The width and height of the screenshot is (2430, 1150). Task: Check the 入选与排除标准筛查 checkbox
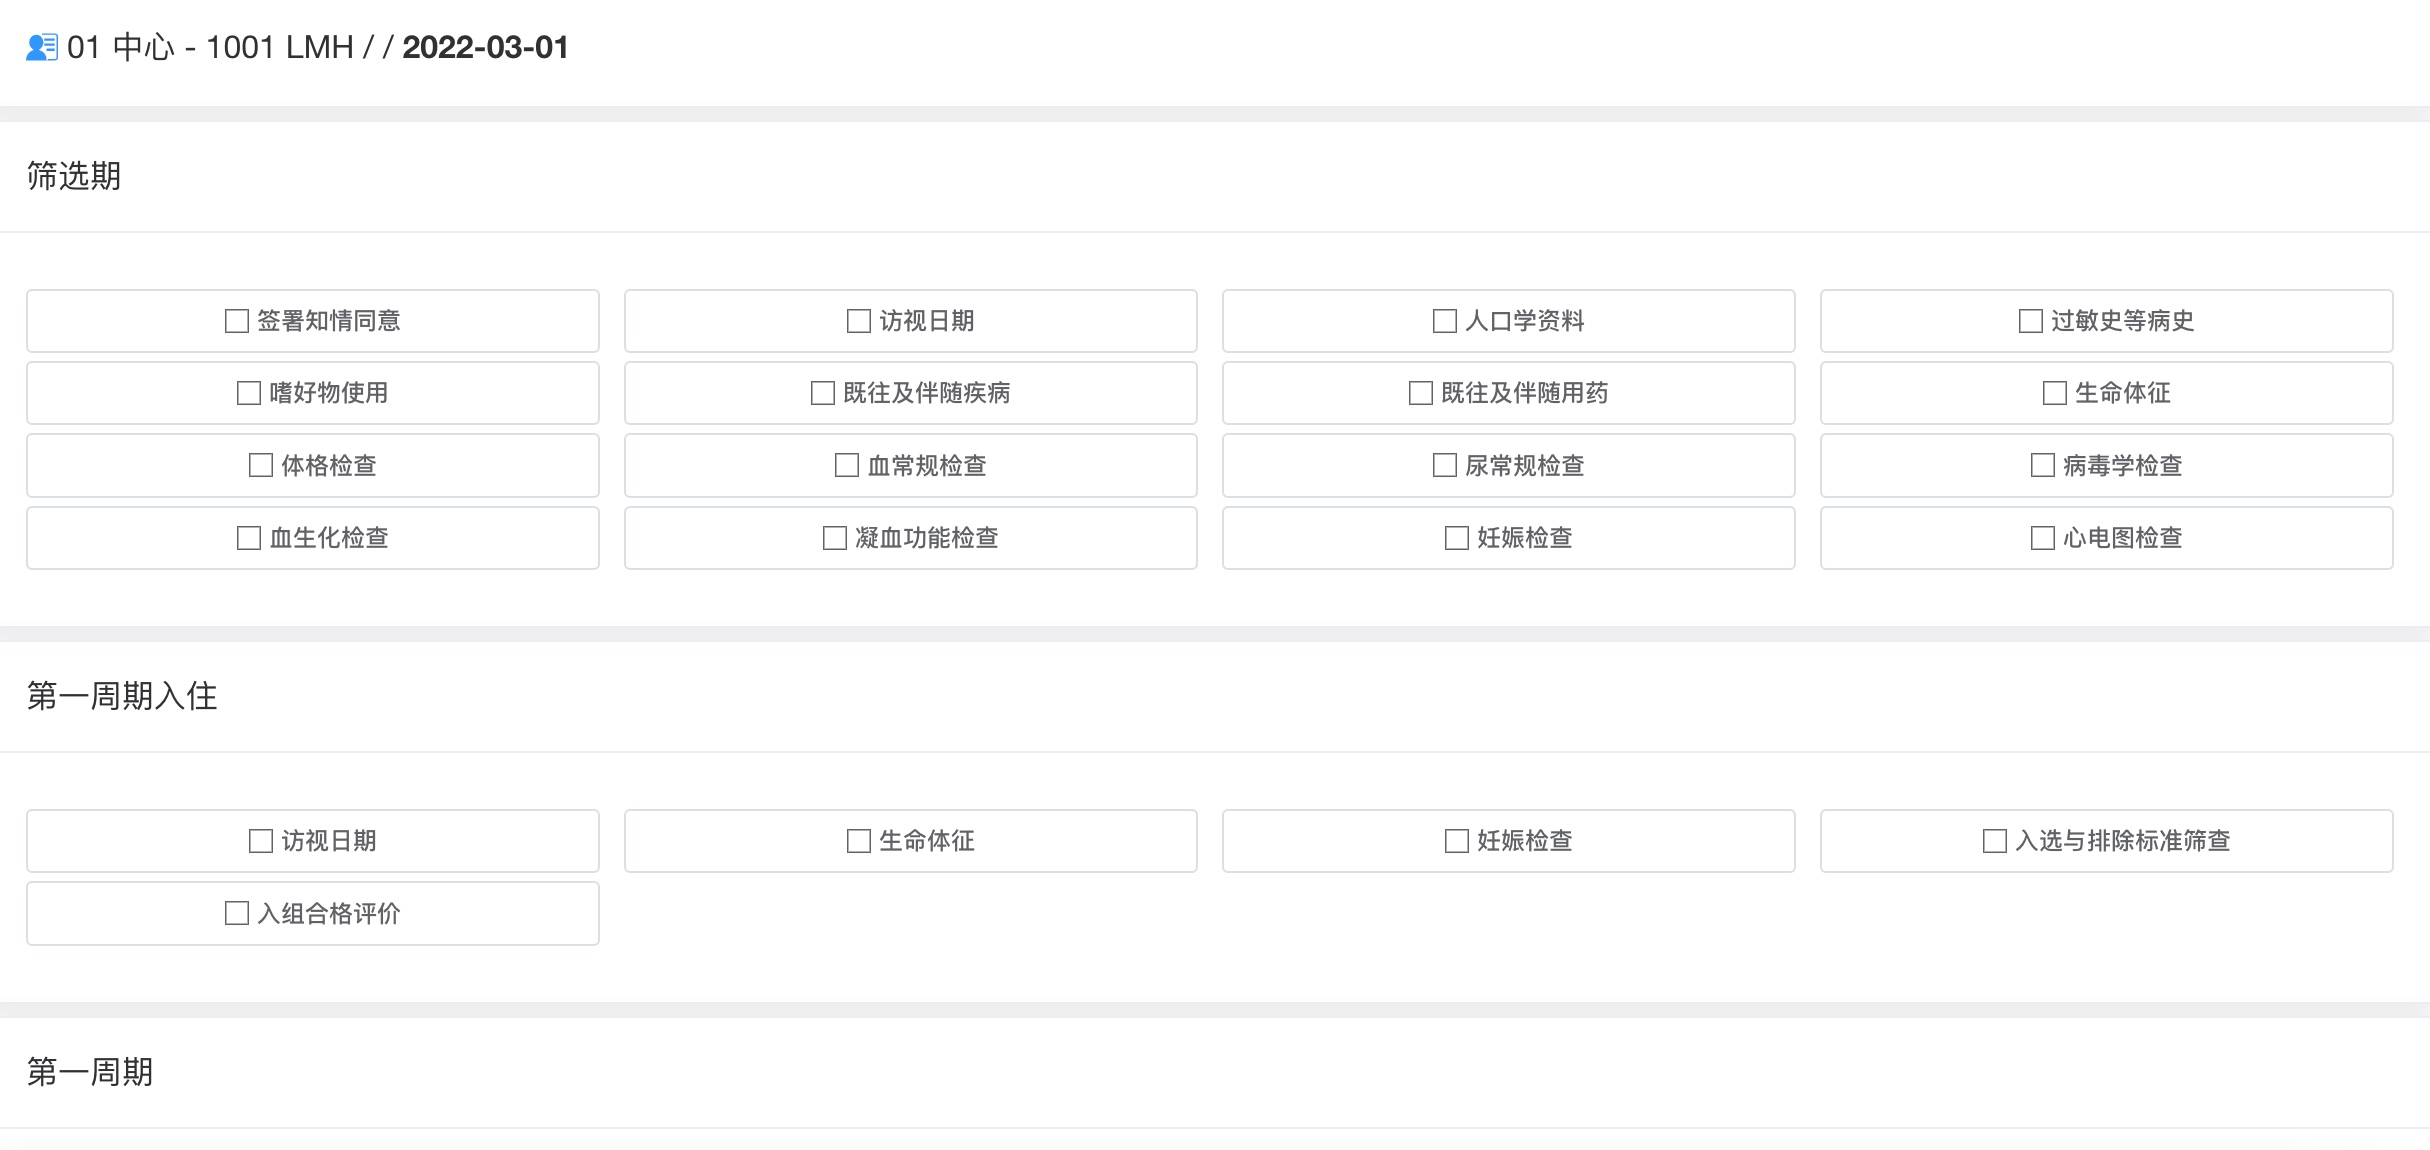1993,841
